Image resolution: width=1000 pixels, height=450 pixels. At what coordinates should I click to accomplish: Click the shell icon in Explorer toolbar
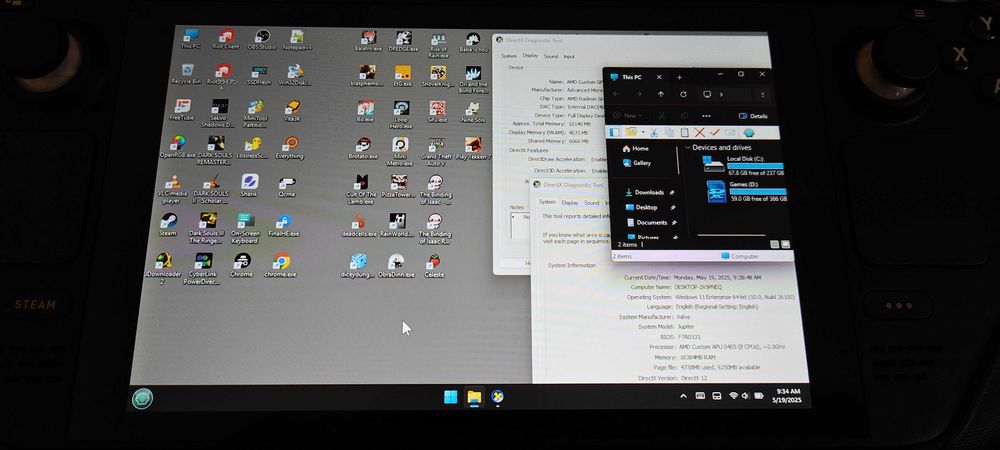click(x=749, y=133)
